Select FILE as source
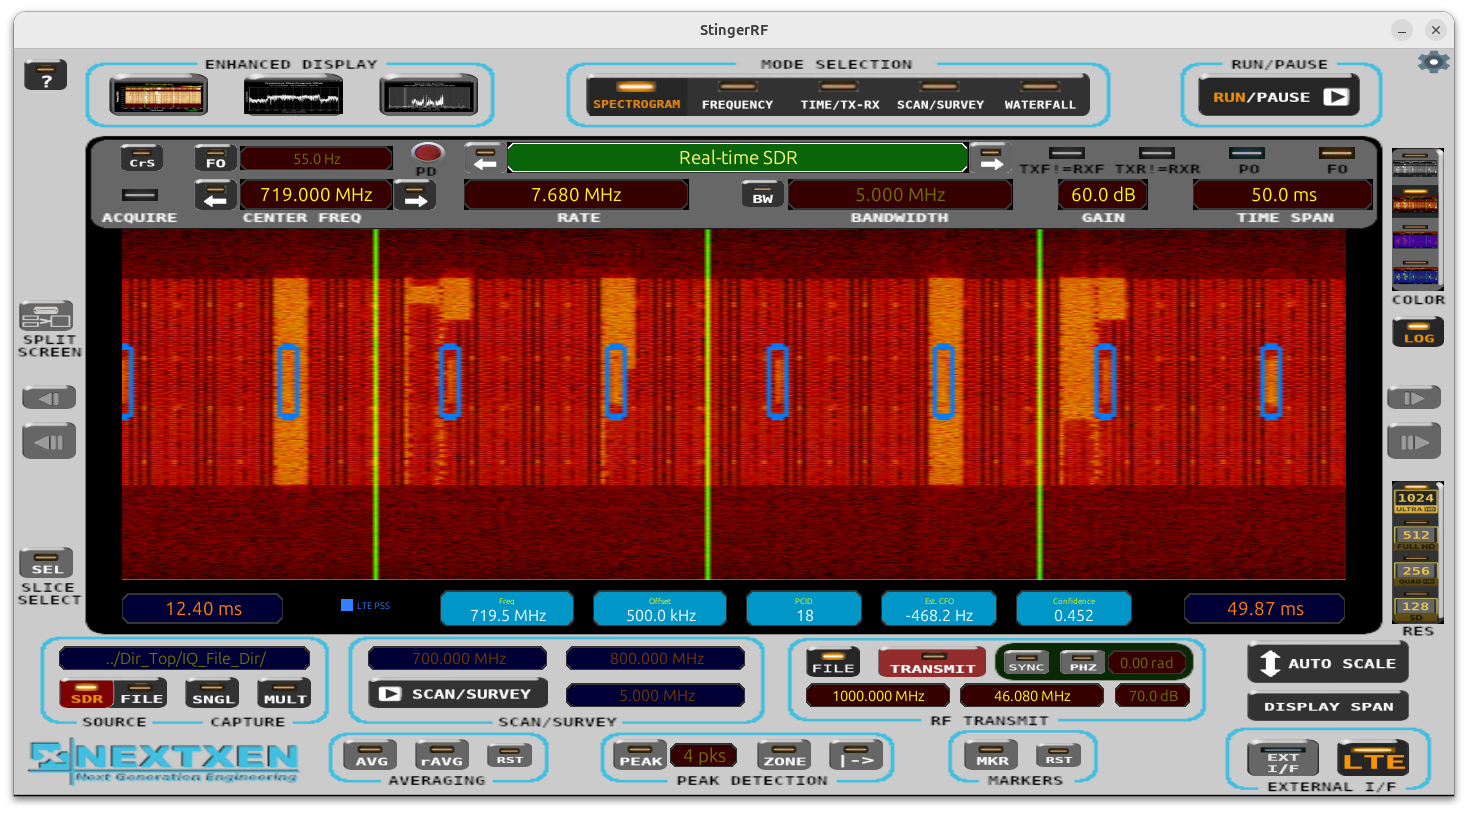Image resolution: width=1468 pixels, height=813 pixels. 141,694
